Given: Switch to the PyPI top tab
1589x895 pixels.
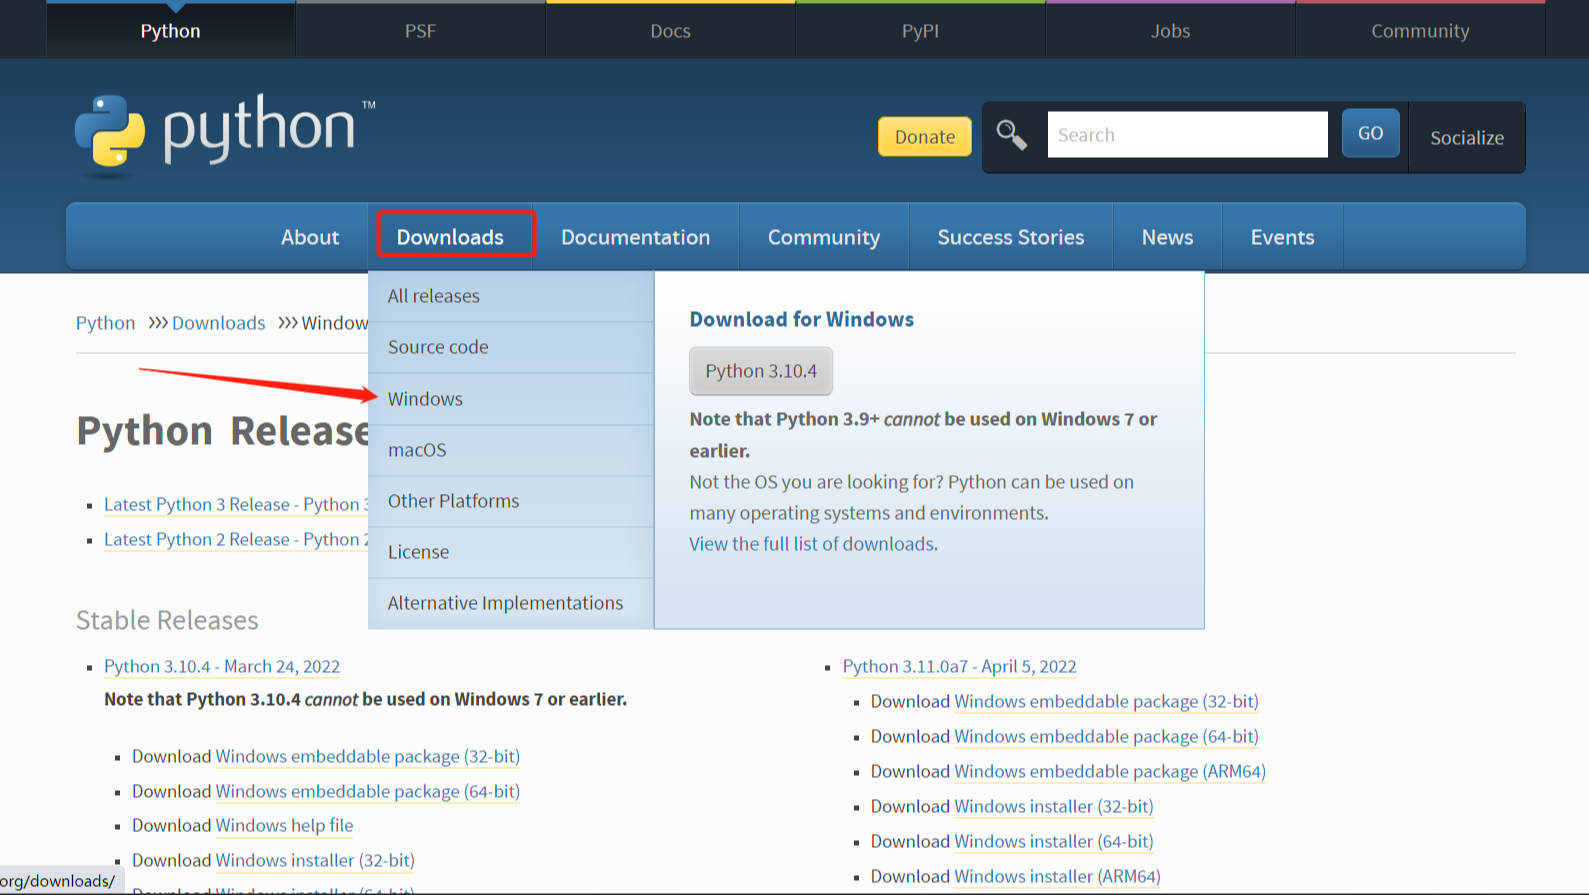Looking at the screenshot, I should (920, 31).
